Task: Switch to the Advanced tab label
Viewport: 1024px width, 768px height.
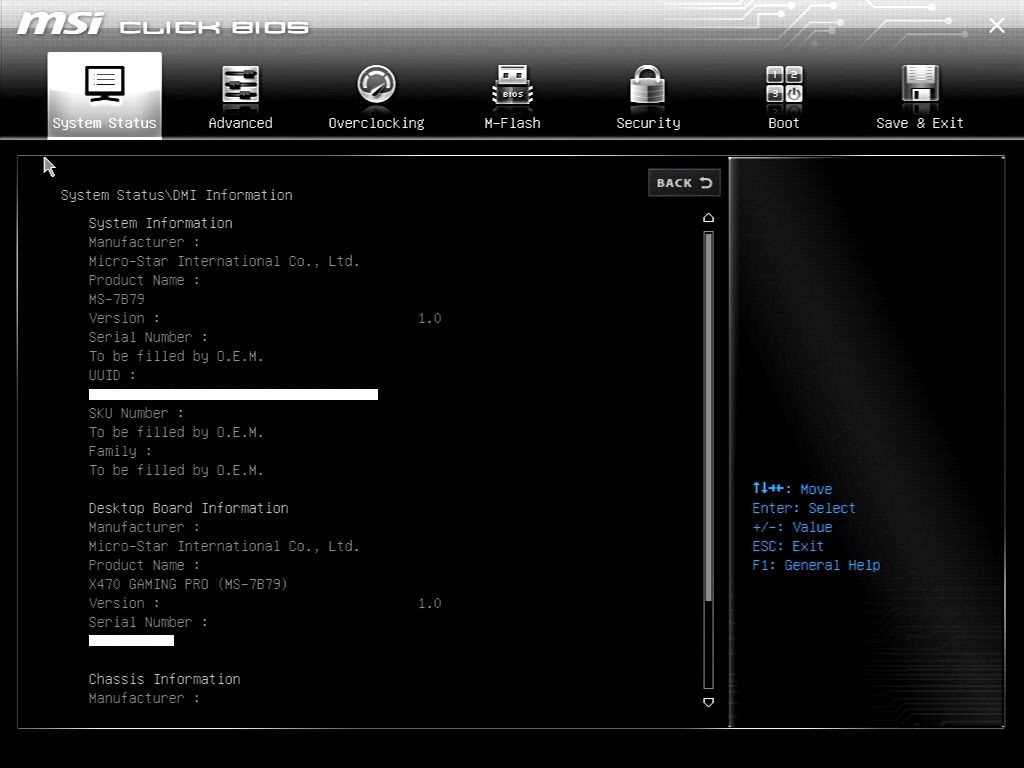Action: tap(240, 123)
